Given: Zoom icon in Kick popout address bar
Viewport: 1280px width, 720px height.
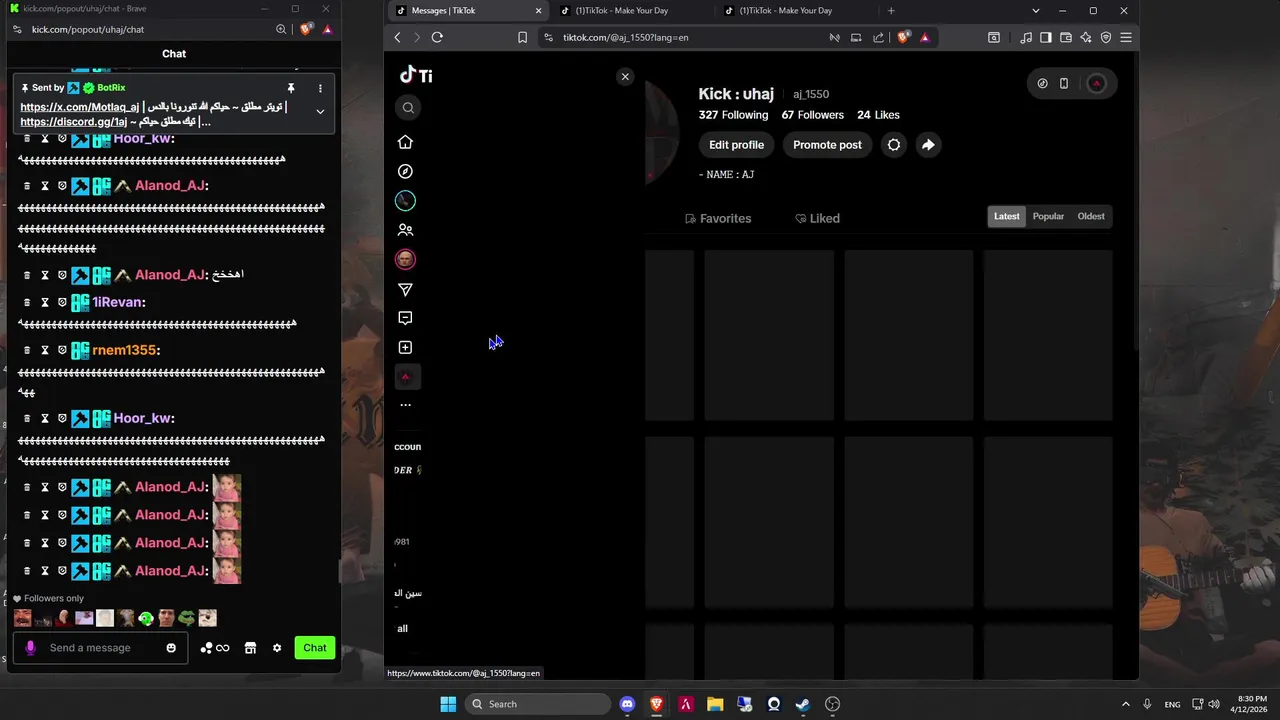Looking at the screenshot, I should (x=281, y=29).
